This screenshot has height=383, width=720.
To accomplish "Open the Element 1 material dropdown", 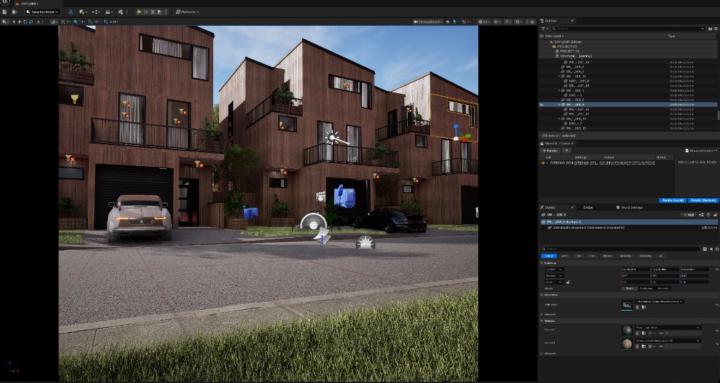I will 669,341.
